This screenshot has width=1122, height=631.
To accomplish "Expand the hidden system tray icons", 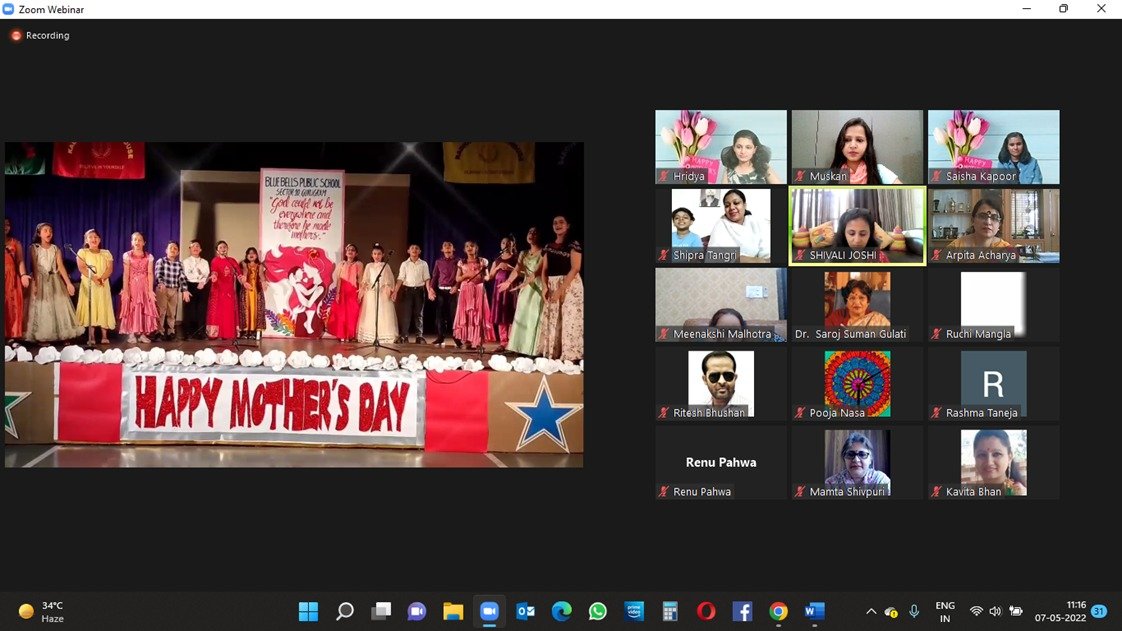I will click(x=870, y=611).
